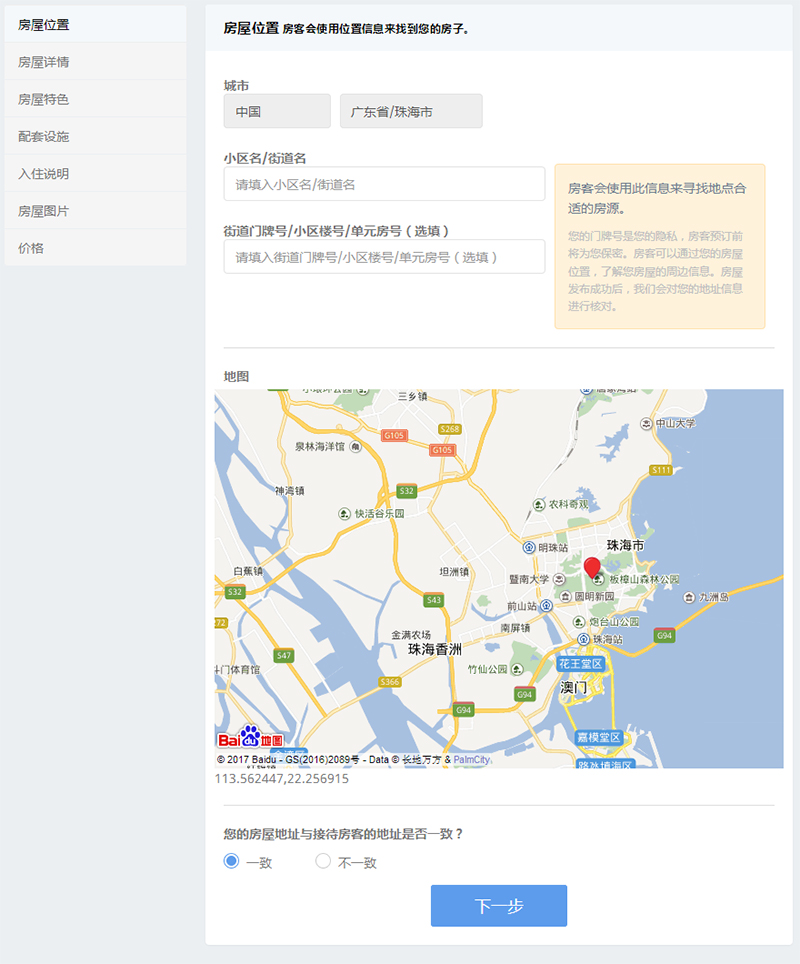Click the 农科奇观 attraction icon on the map
Viewport: 800px width, 964px height.
pyautogui.click(x=538, y=504)
